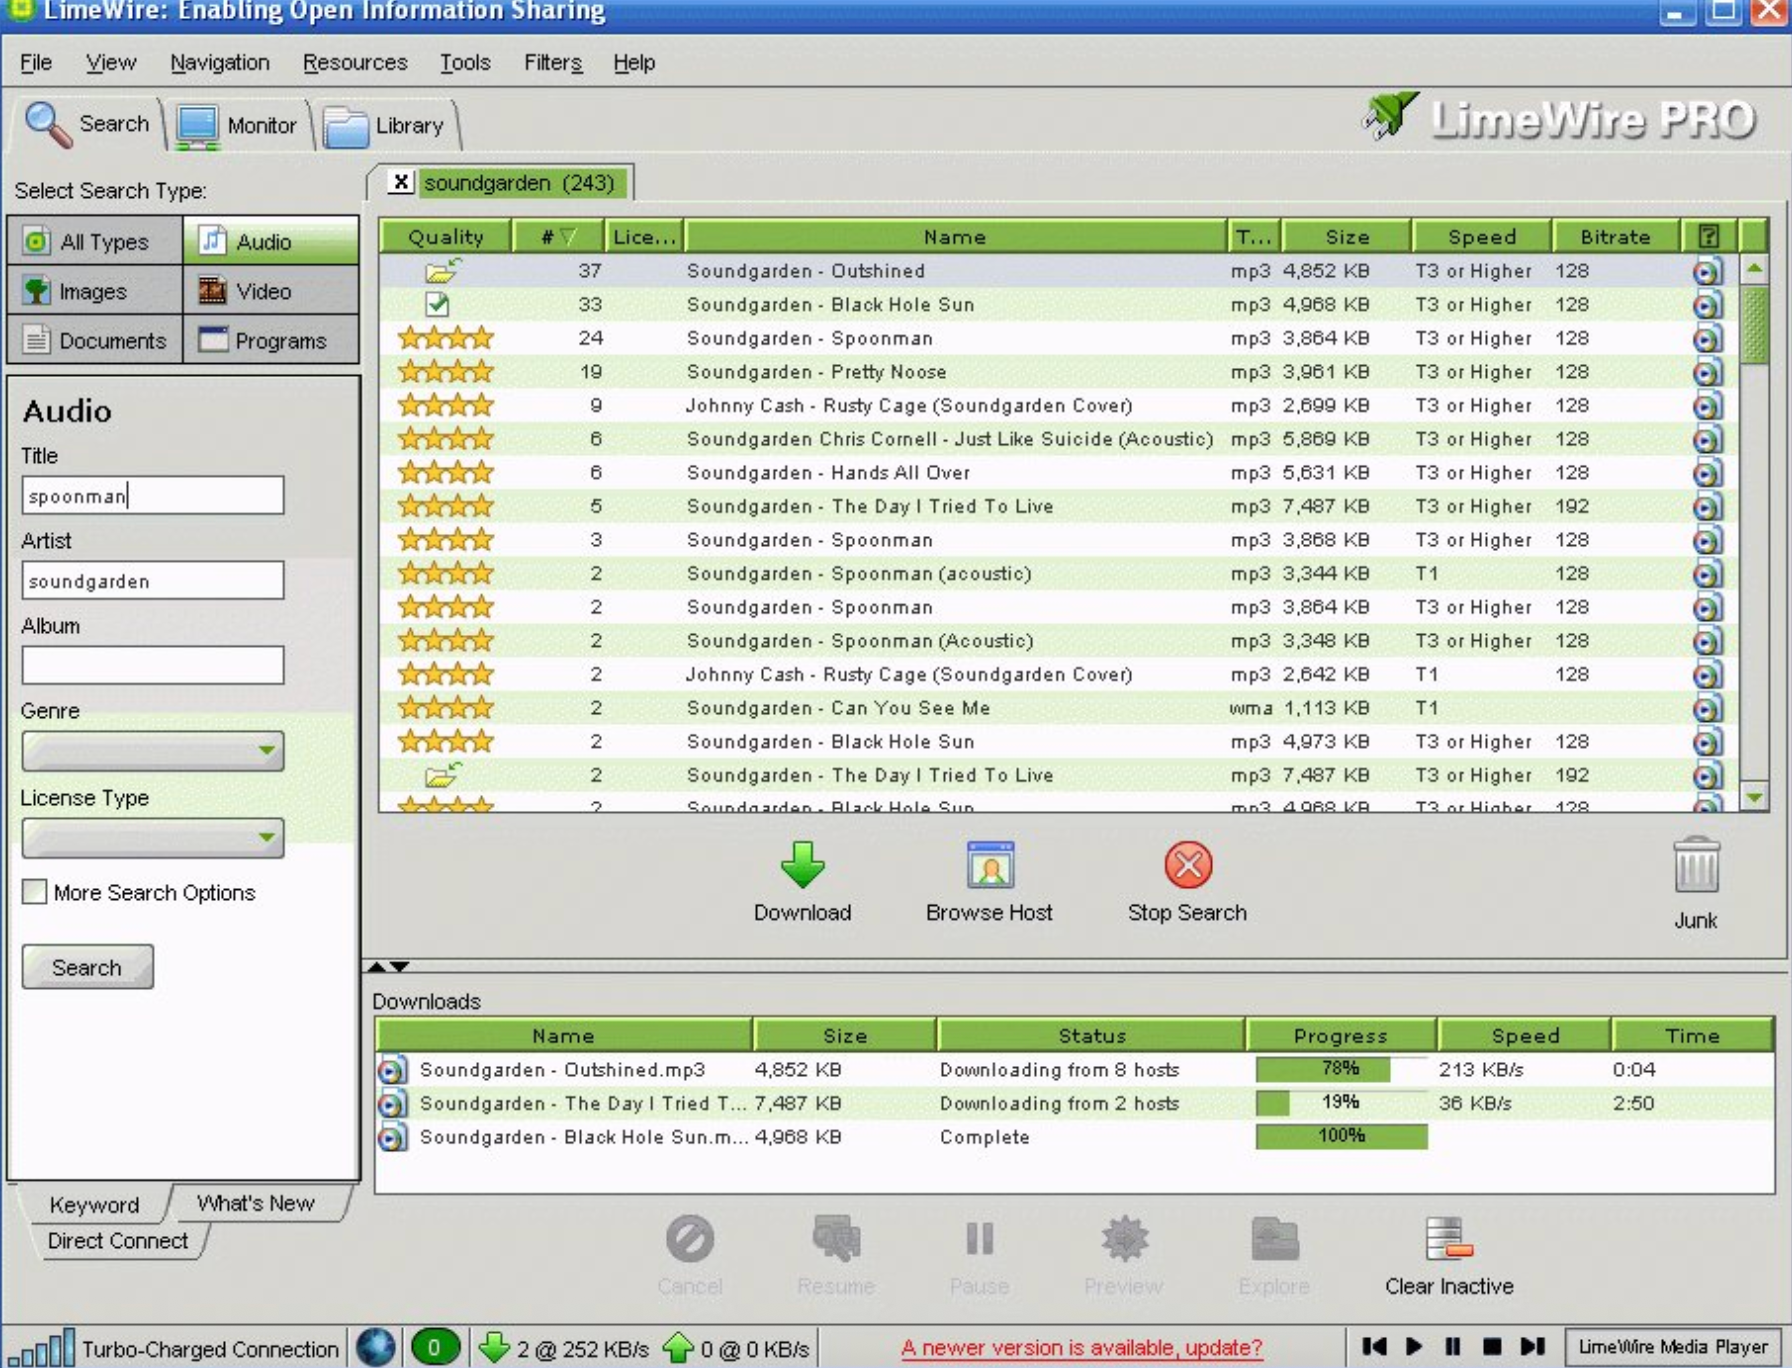Click the Search button
Image resolution: width=1792 pixels, height=1368 pixels.
point(87,966)
